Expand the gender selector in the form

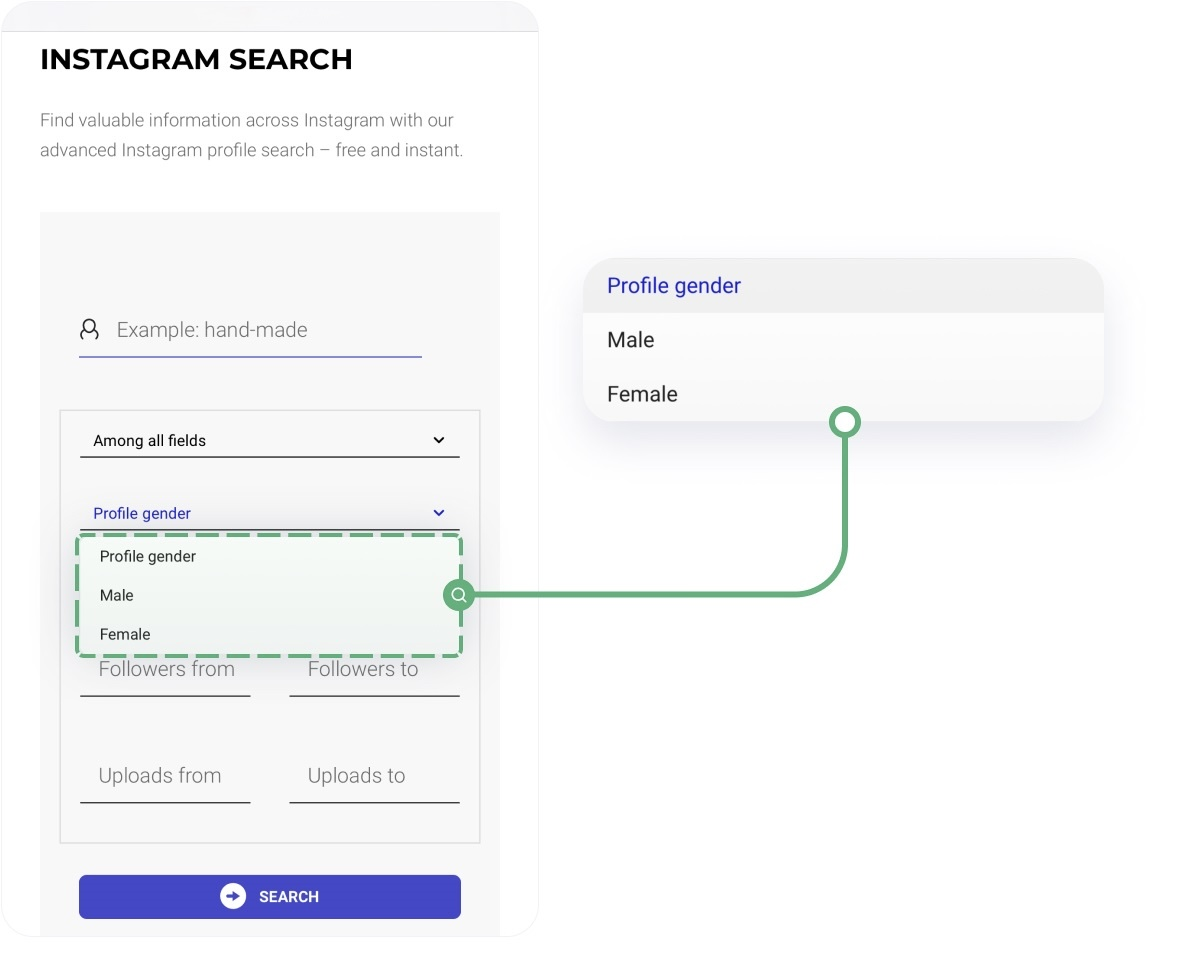point(270,513)
